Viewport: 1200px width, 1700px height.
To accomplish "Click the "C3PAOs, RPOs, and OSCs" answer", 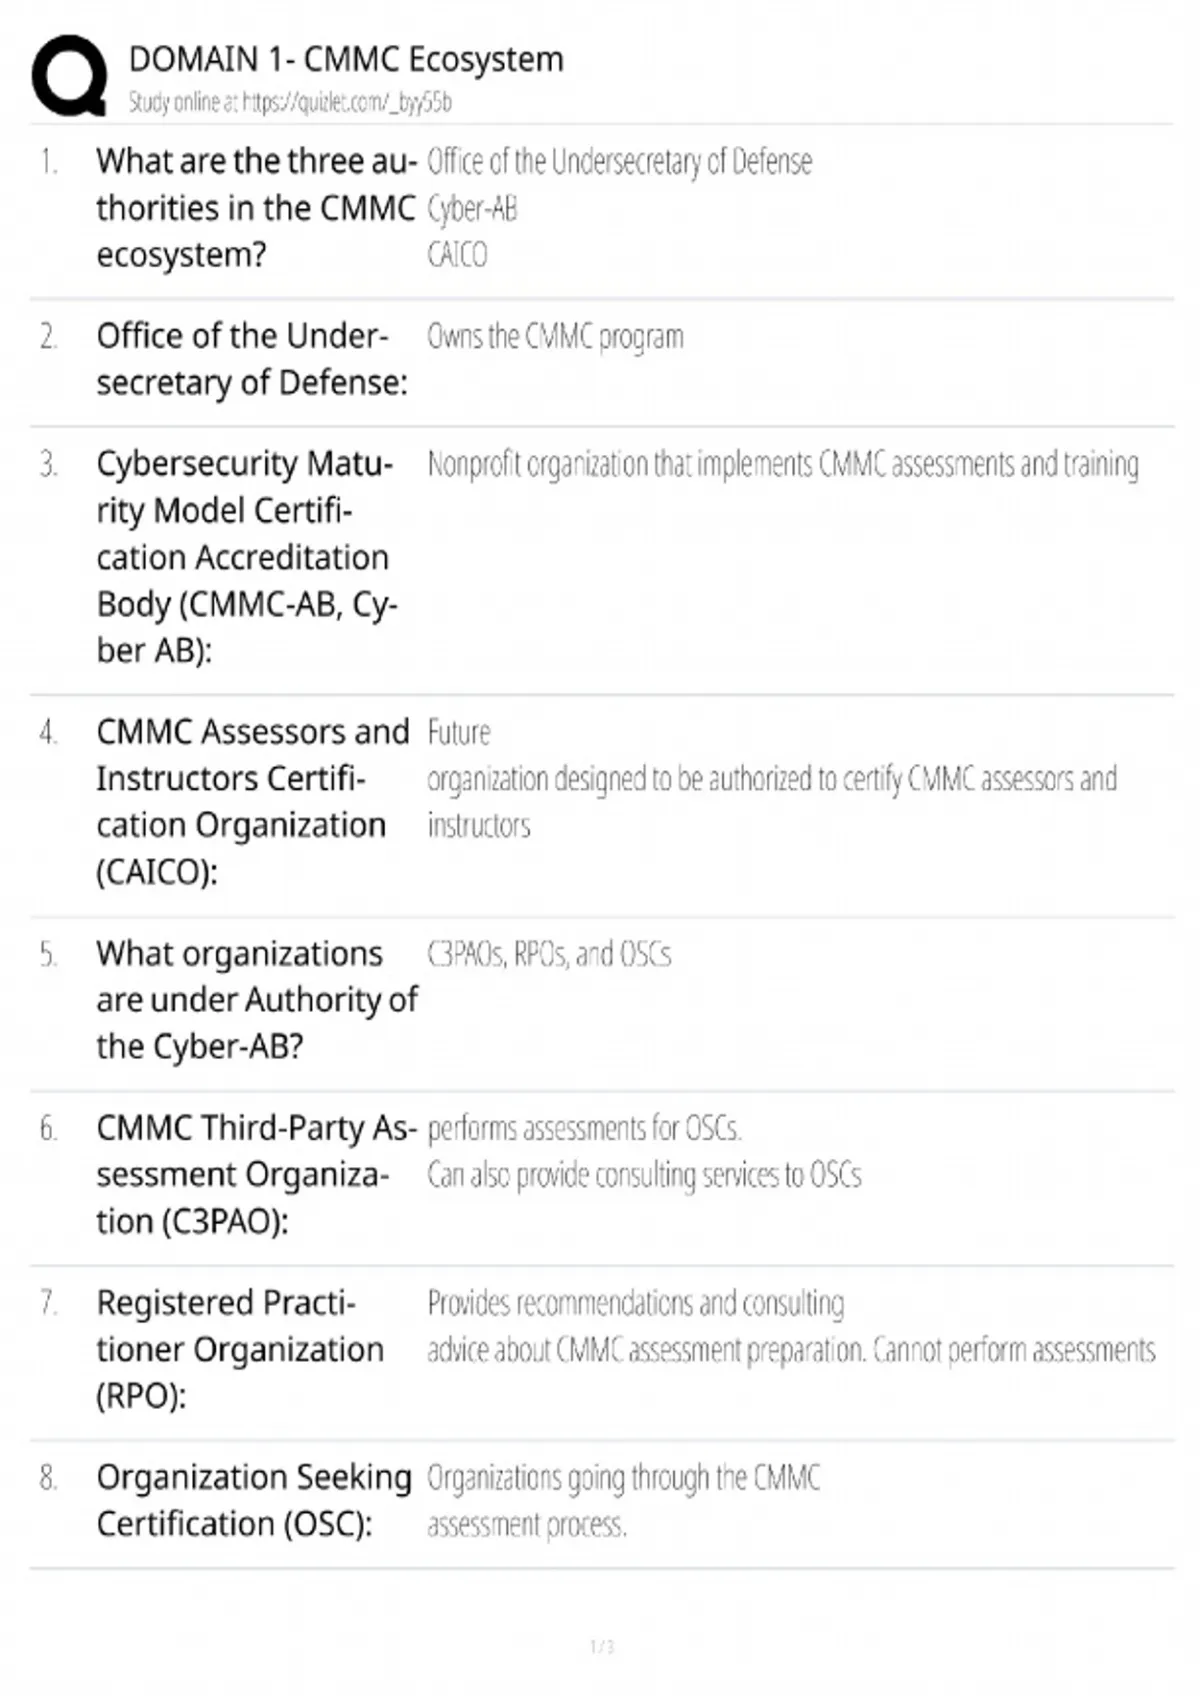I will [x=549, y=955].
